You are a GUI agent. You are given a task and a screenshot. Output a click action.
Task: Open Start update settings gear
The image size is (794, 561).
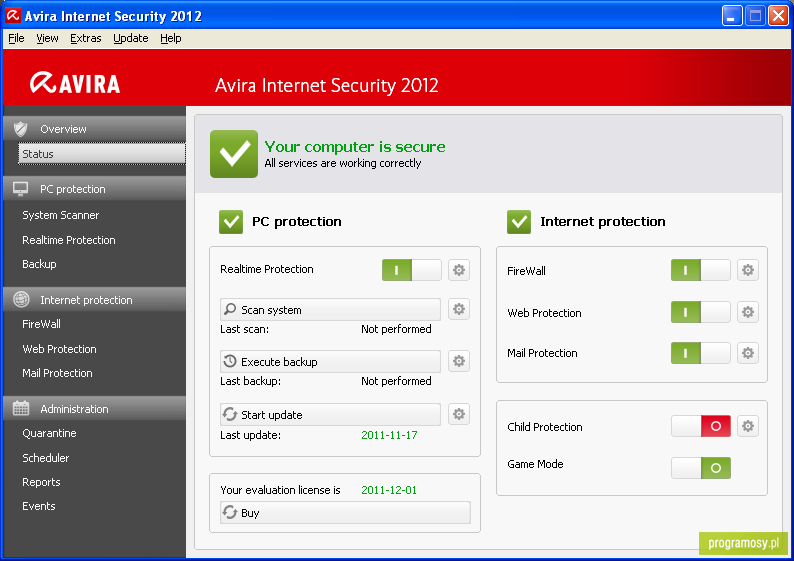pyautogui.click(x=459, y=414)
